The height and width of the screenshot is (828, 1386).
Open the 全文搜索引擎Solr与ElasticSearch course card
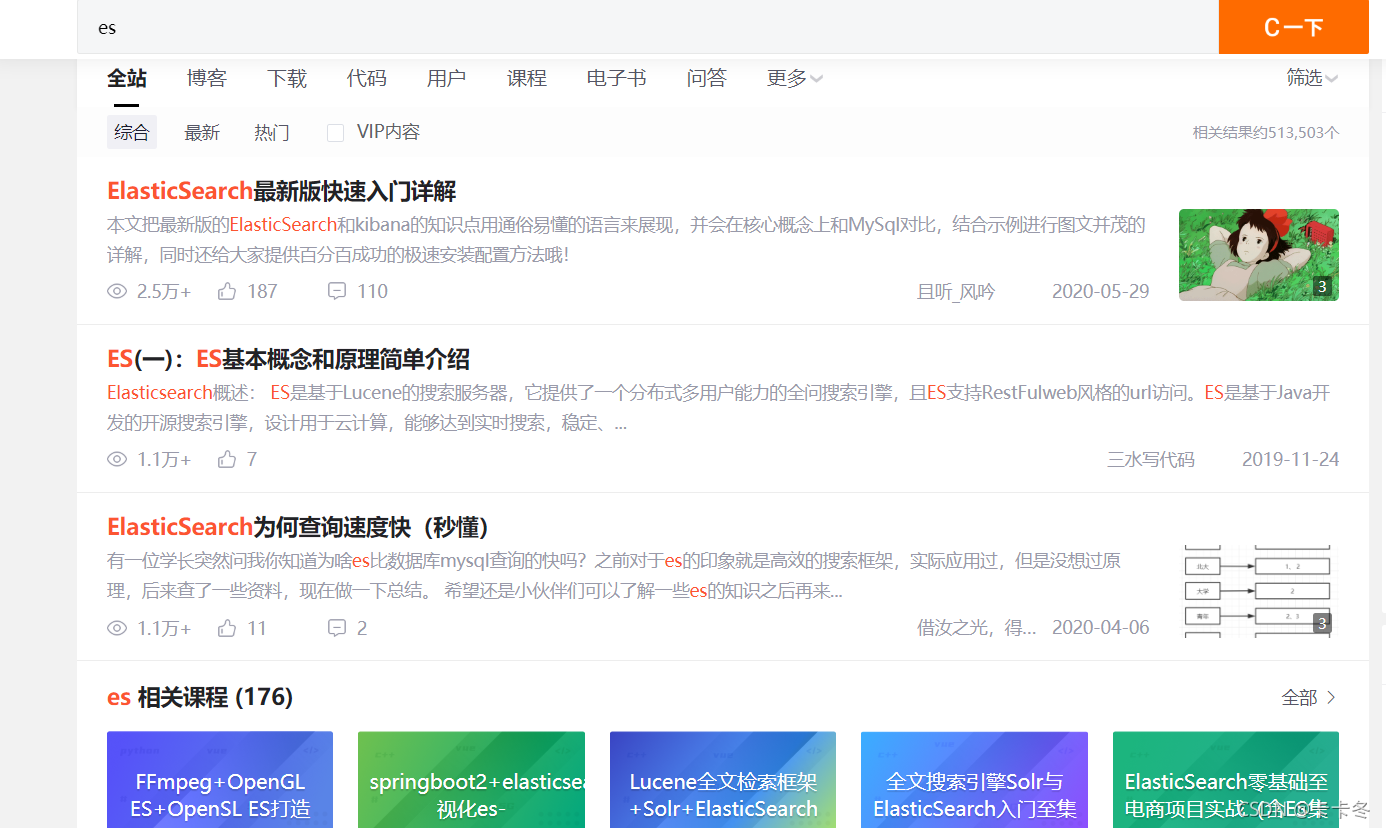(x=974, y=780)
